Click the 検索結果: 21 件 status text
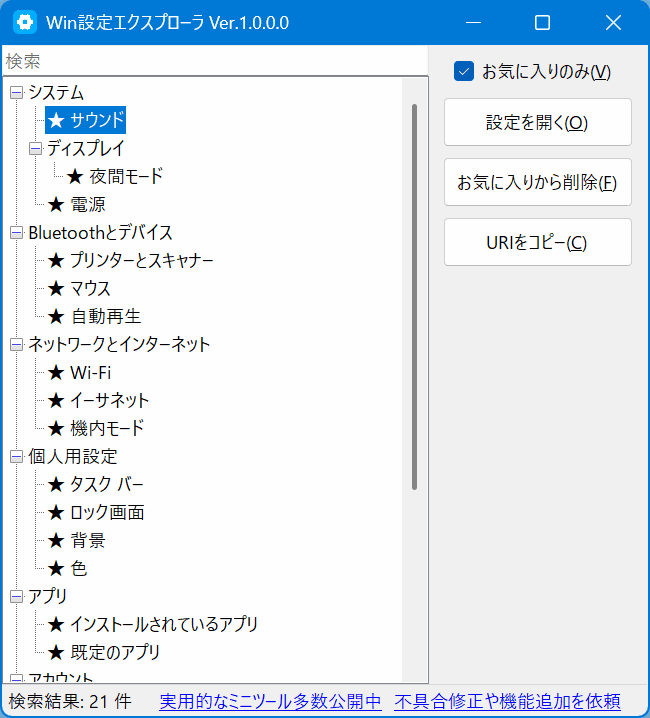The width and height of the screenshot is (650, 718). coord(70,702)
